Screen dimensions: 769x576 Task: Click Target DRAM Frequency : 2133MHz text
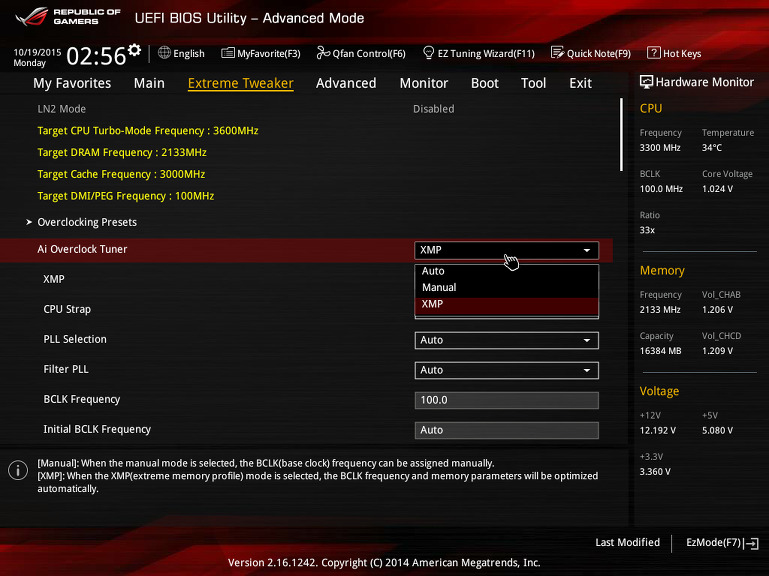pos(122,153)
